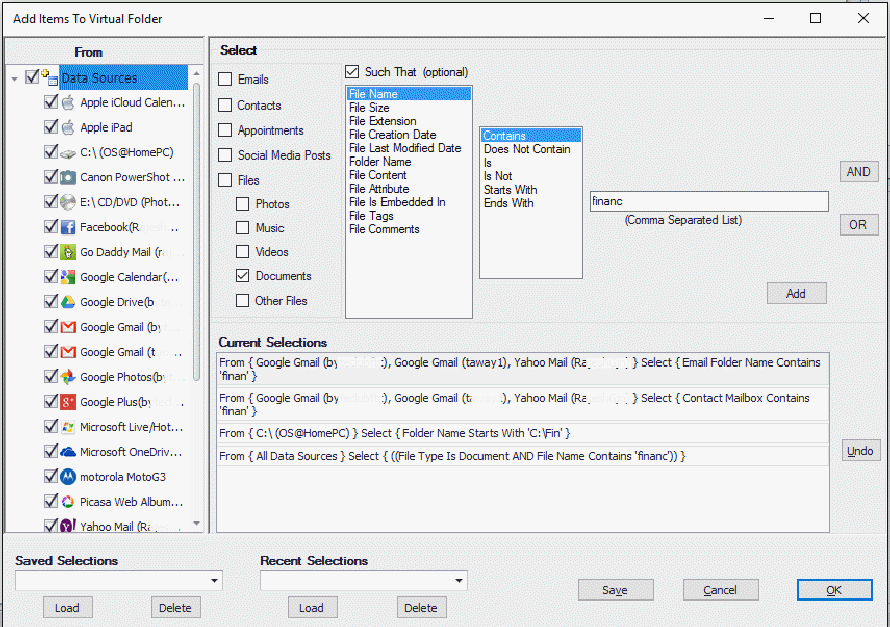Click the Apple iCloud Calendar icon
Screen dimensions: 890x627
tap(68, 103)
